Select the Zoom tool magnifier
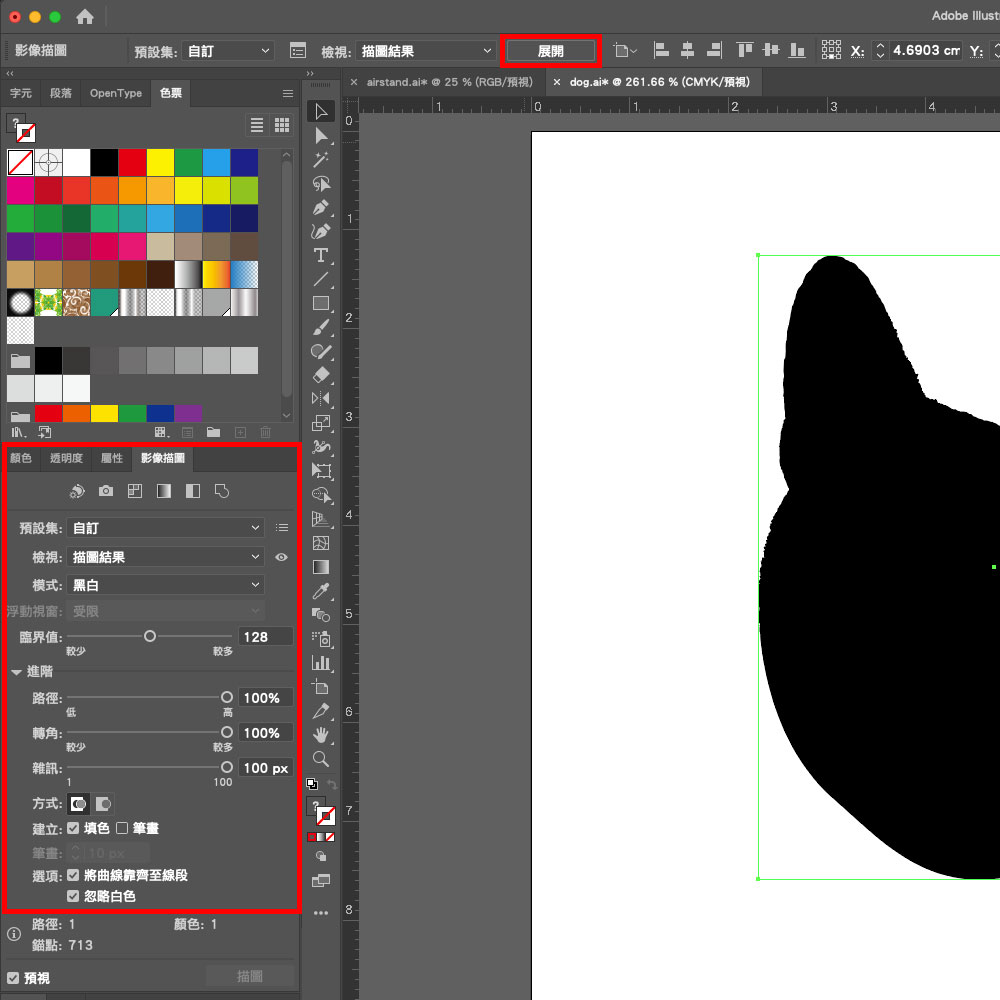This screenshot has width=1000, height=1000. (x=321, y=759)
